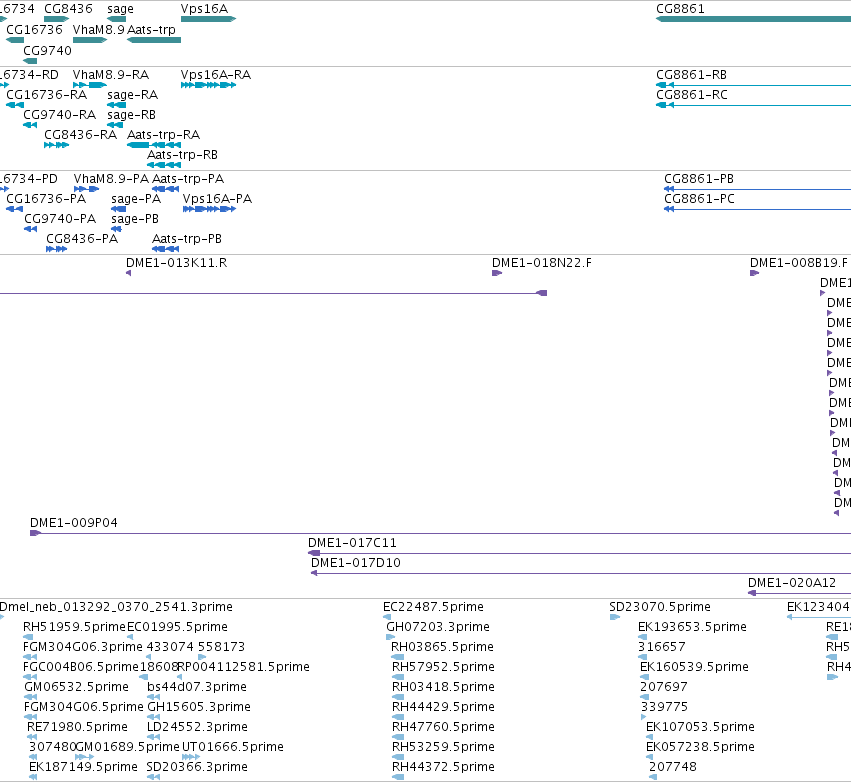Click the CG8861-PB protein label
This screenshot has width=851, height=782.
point(699,179)
